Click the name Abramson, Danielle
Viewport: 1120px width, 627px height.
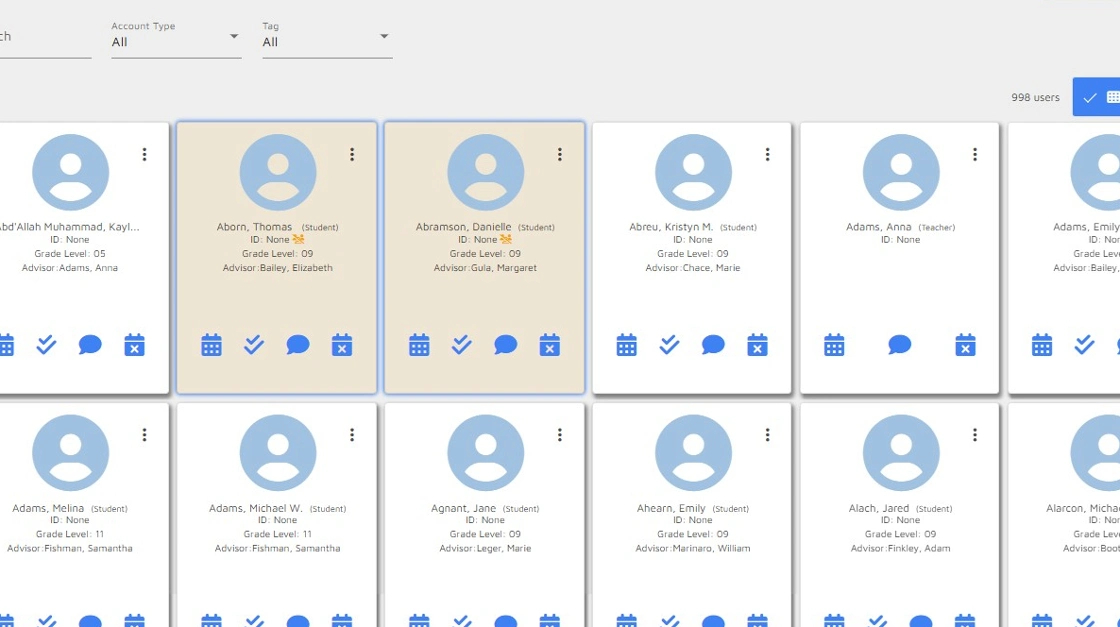click(464, 226)
